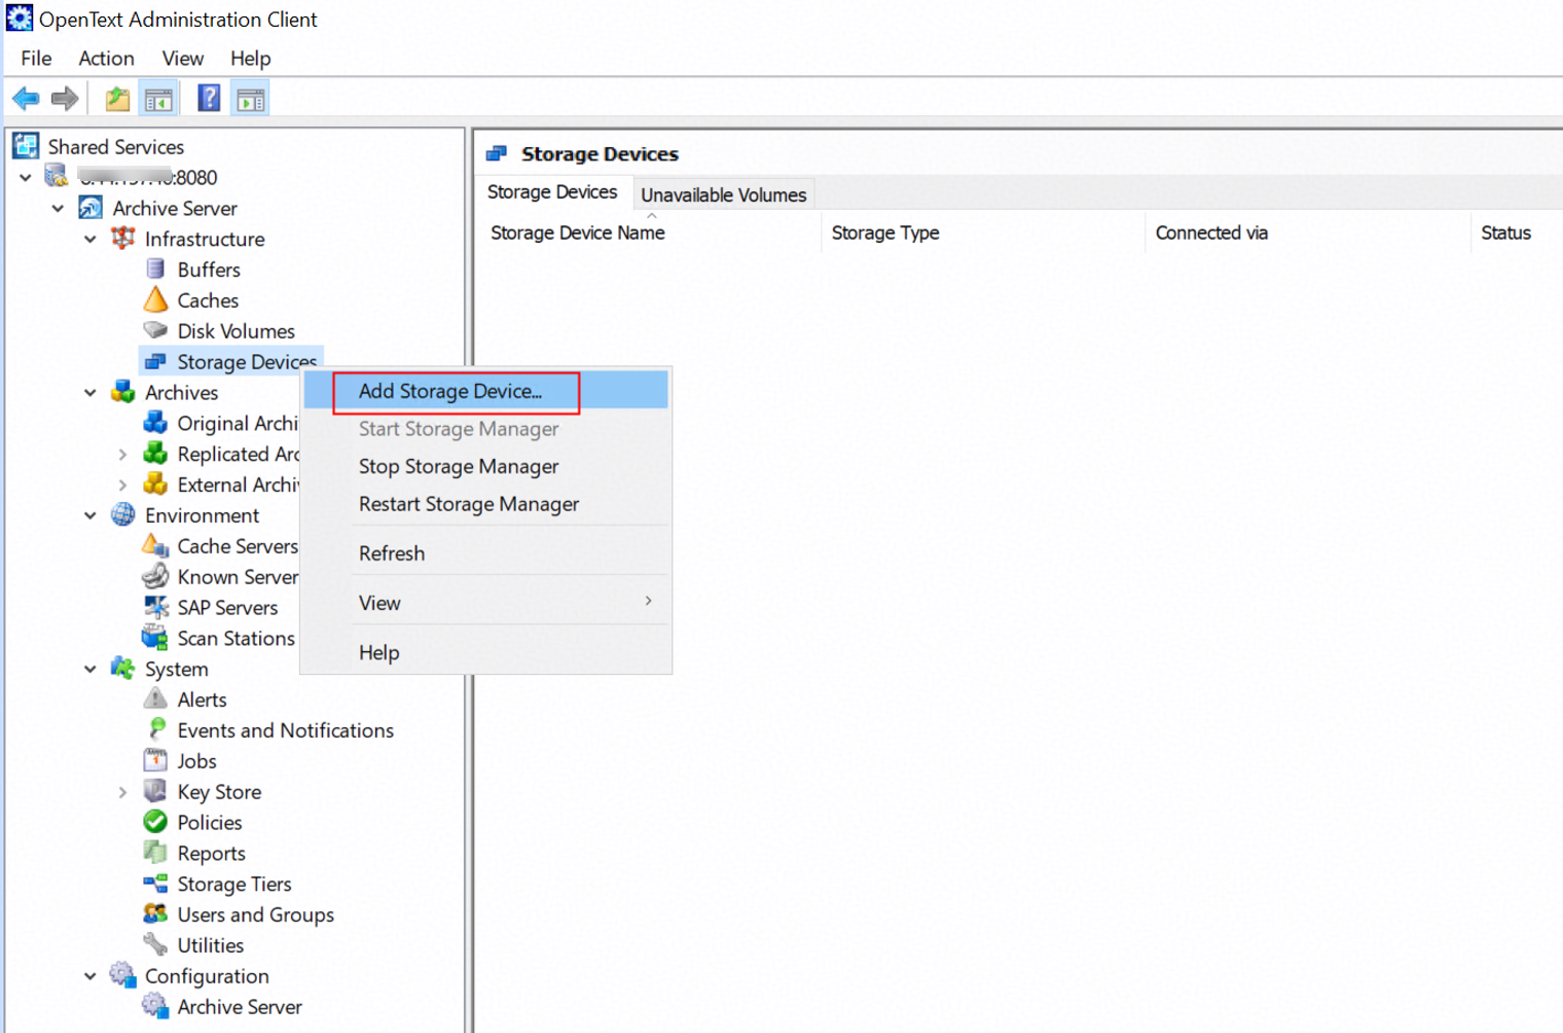Toggle the console tree pane toolbar icon
The width and height of the screenshot is (1563, 1033).
159,98
